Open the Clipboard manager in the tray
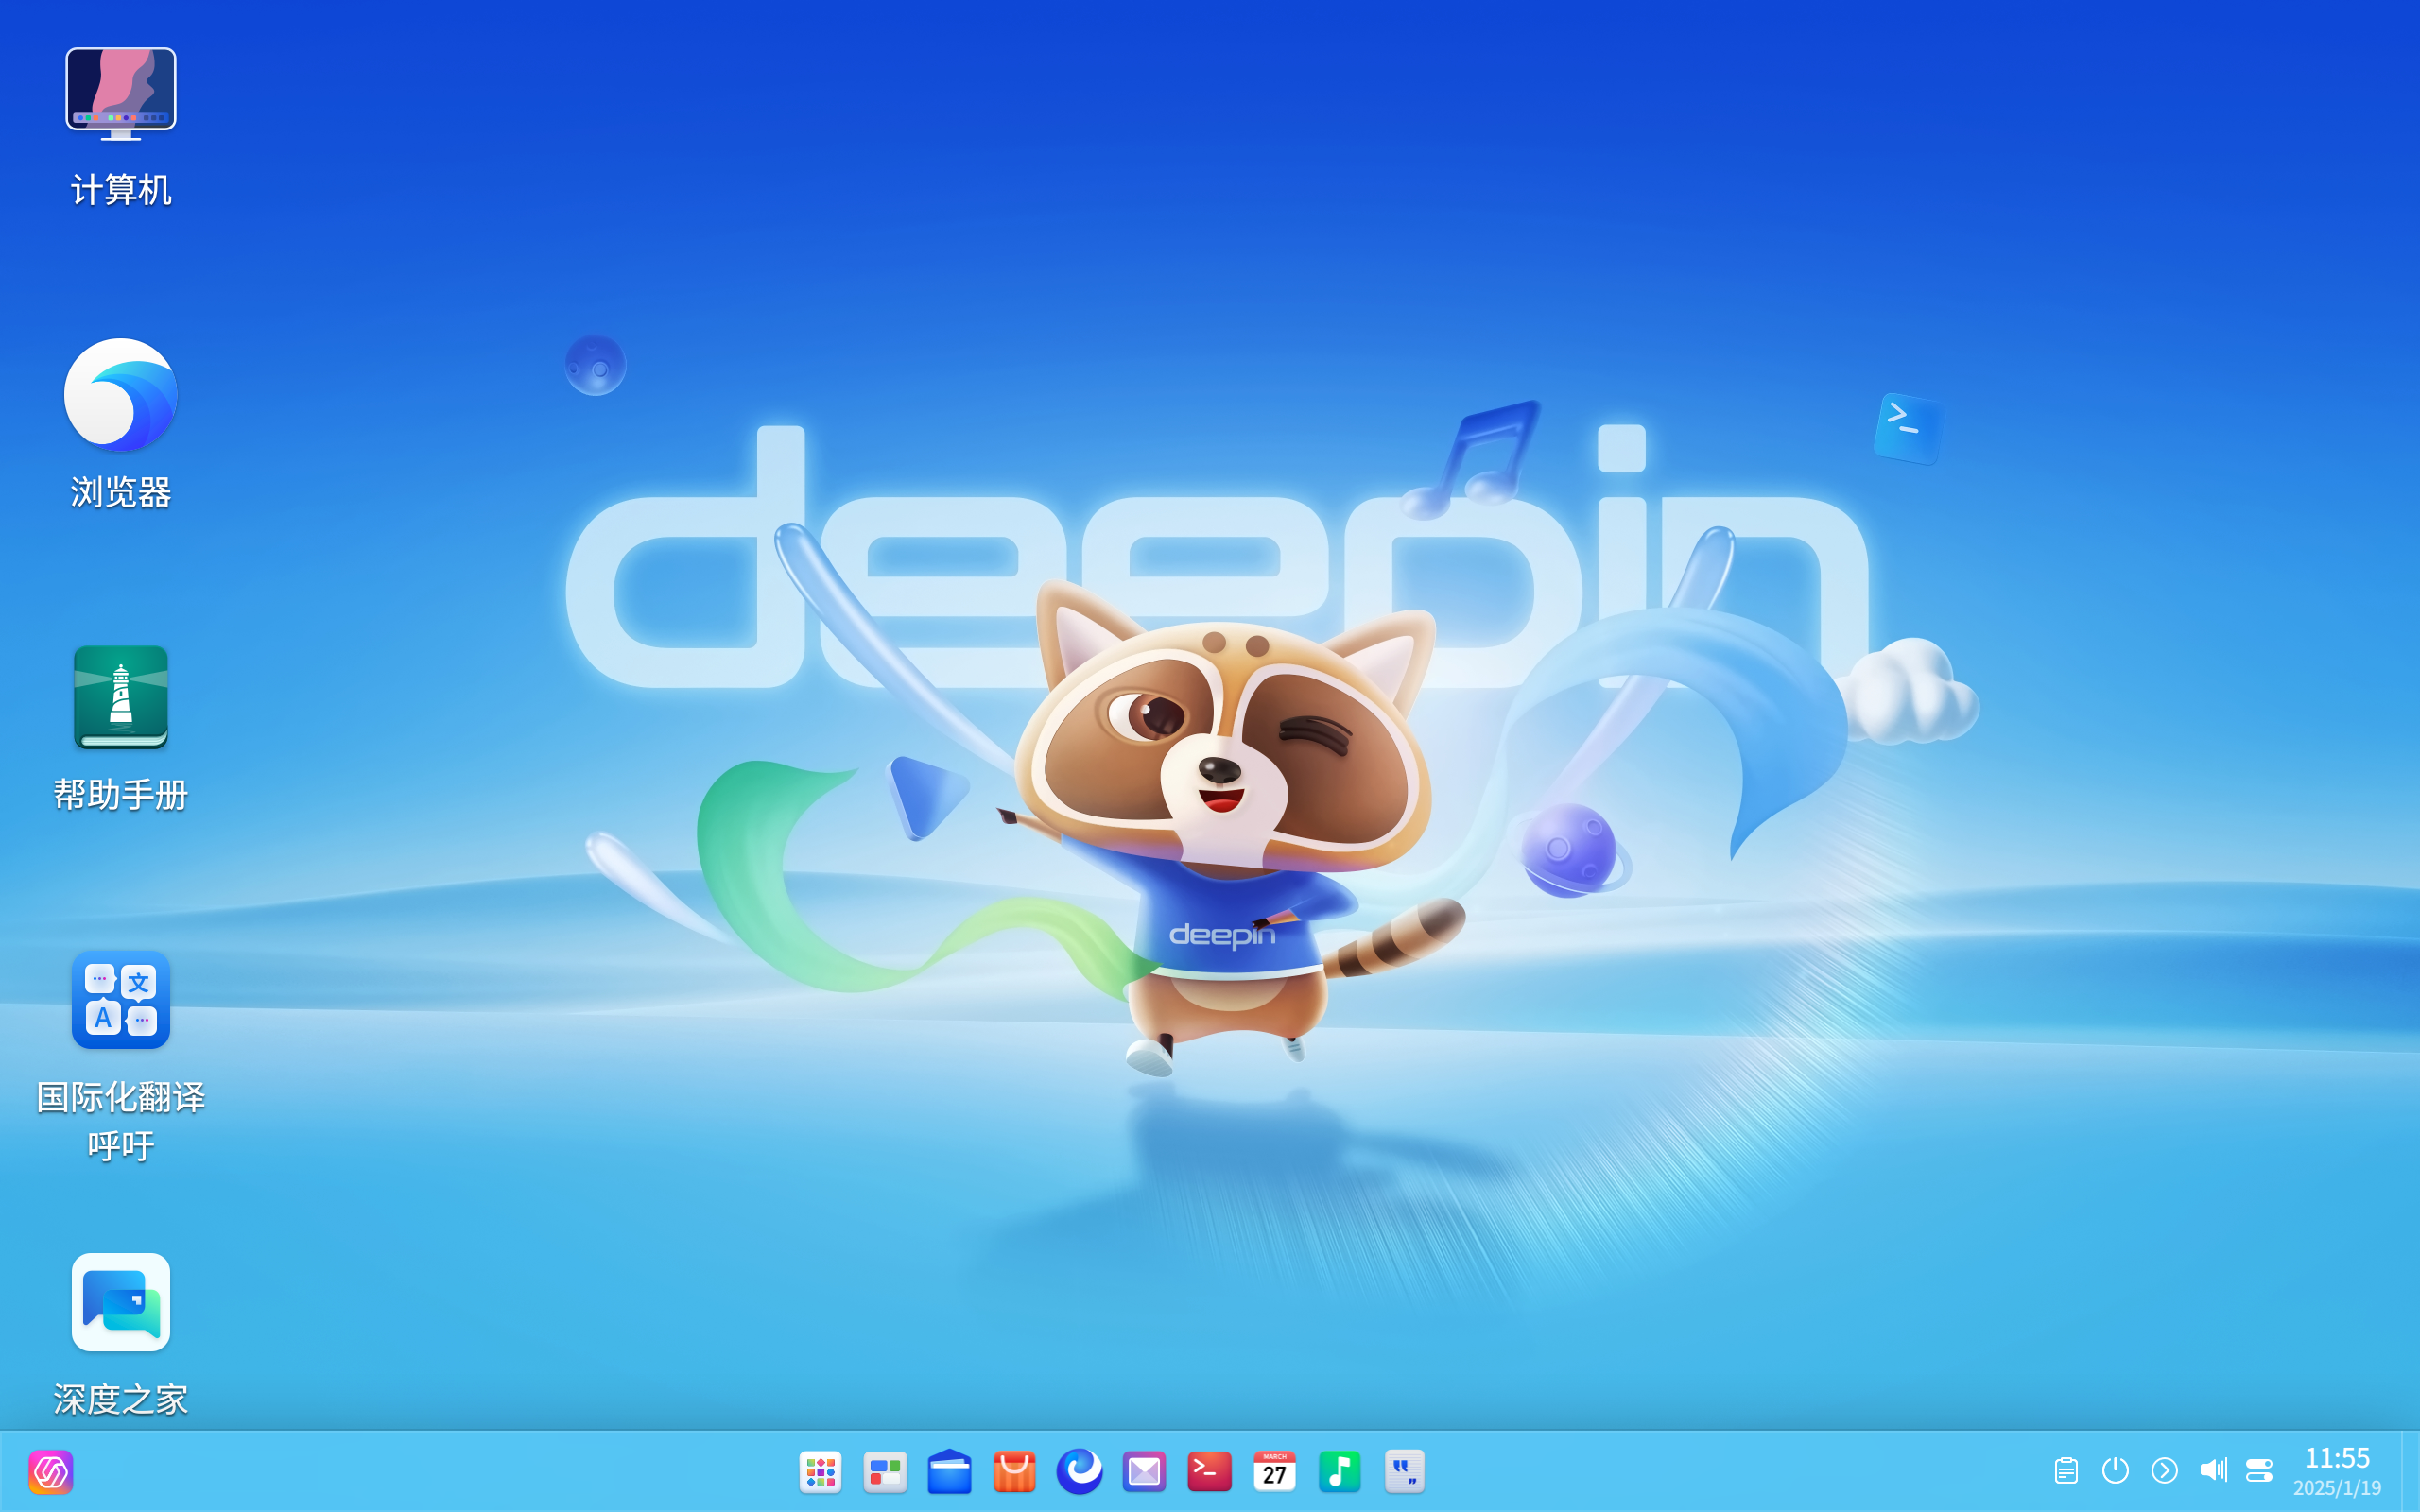This screenshot has height=1512, width=2420. (2067, 1471)
